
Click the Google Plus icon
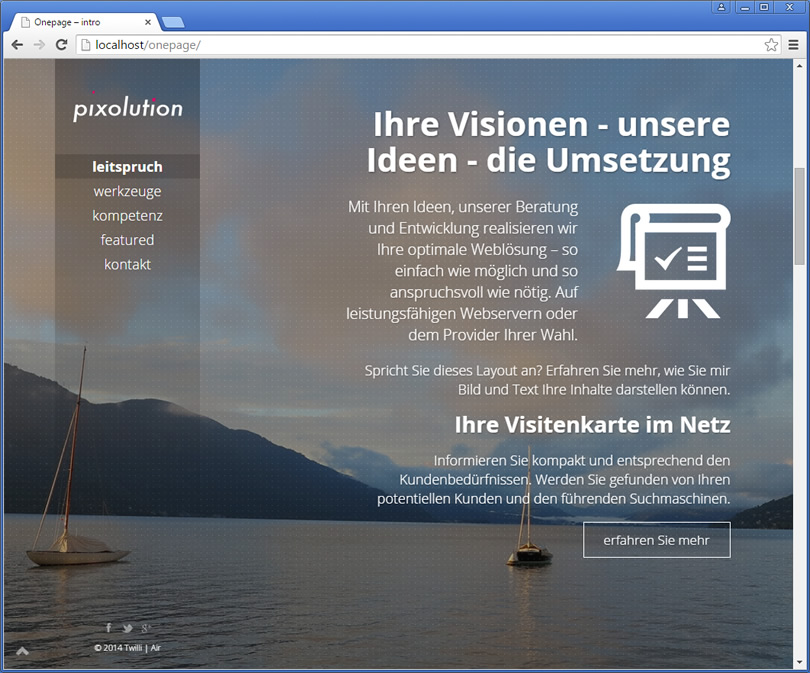pos(146,628)
